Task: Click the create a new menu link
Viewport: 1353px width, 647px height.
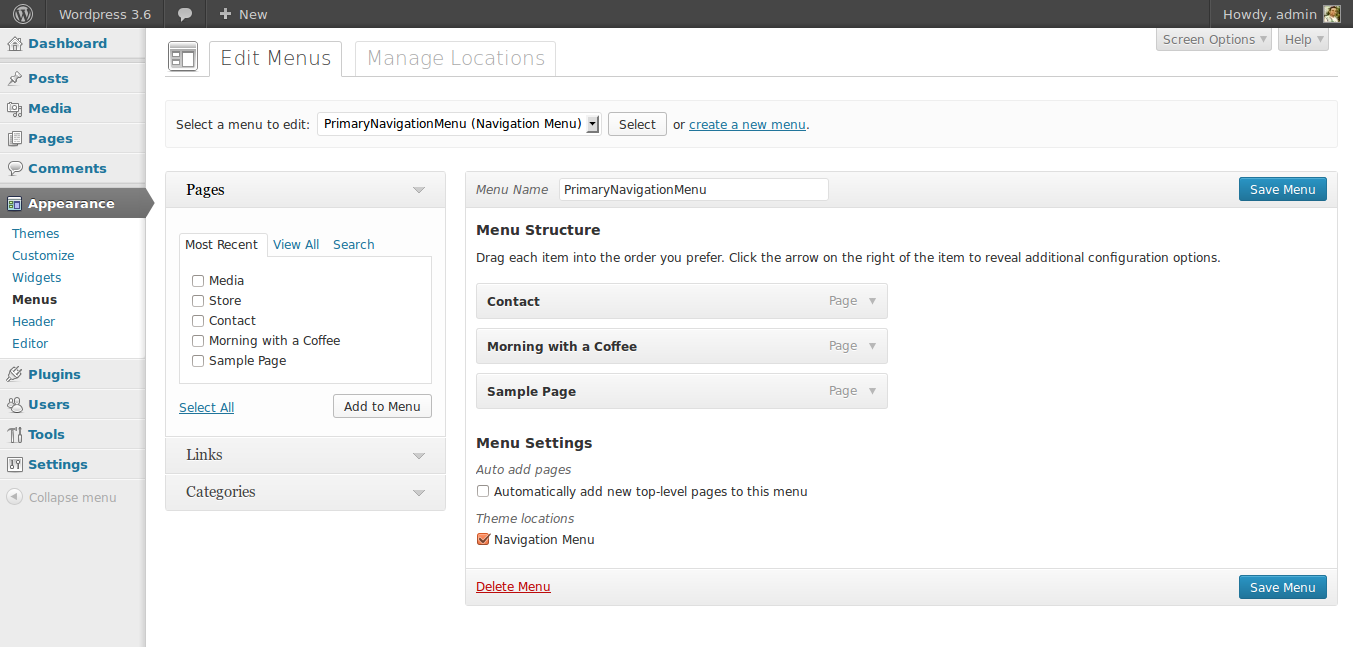Action: click(x=747, y=124)
